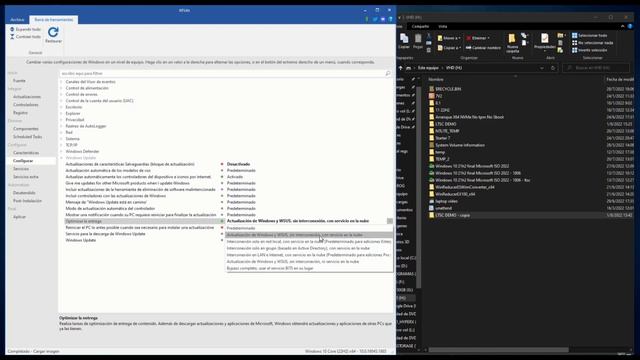640x360 pixels.
Task: Open Aplicar in NTLite sidebar
Action: [x=19, y=217]
